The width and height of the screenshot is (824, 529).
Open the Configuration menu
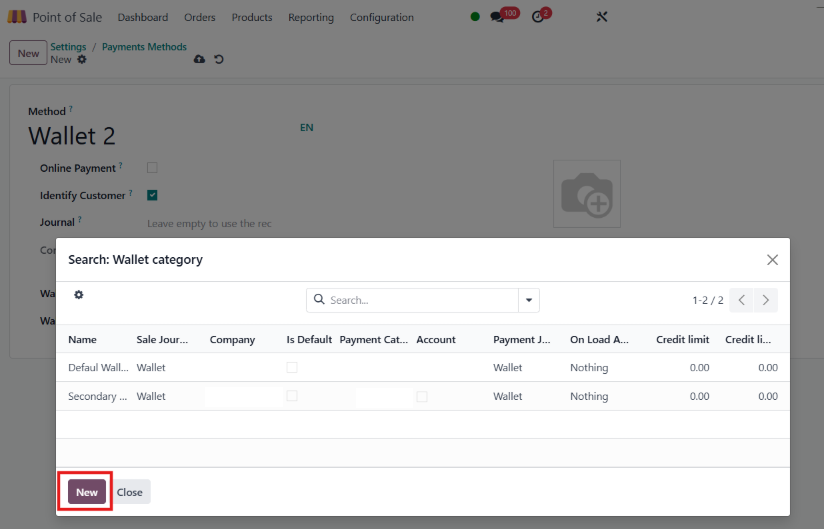pyautogui.click(x=381, y=17)
